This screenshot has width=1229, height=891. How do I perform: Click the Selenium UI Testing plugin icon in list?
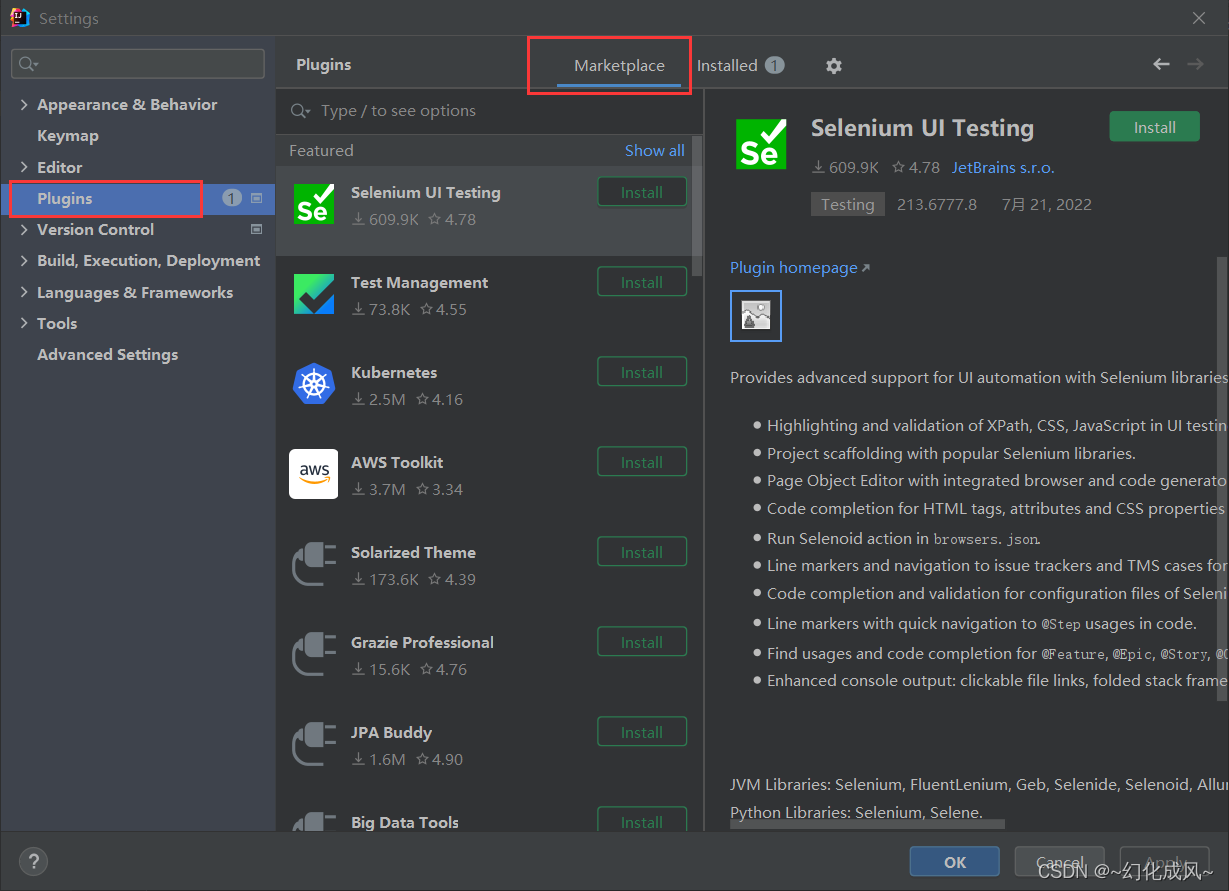tap(314, 204)
